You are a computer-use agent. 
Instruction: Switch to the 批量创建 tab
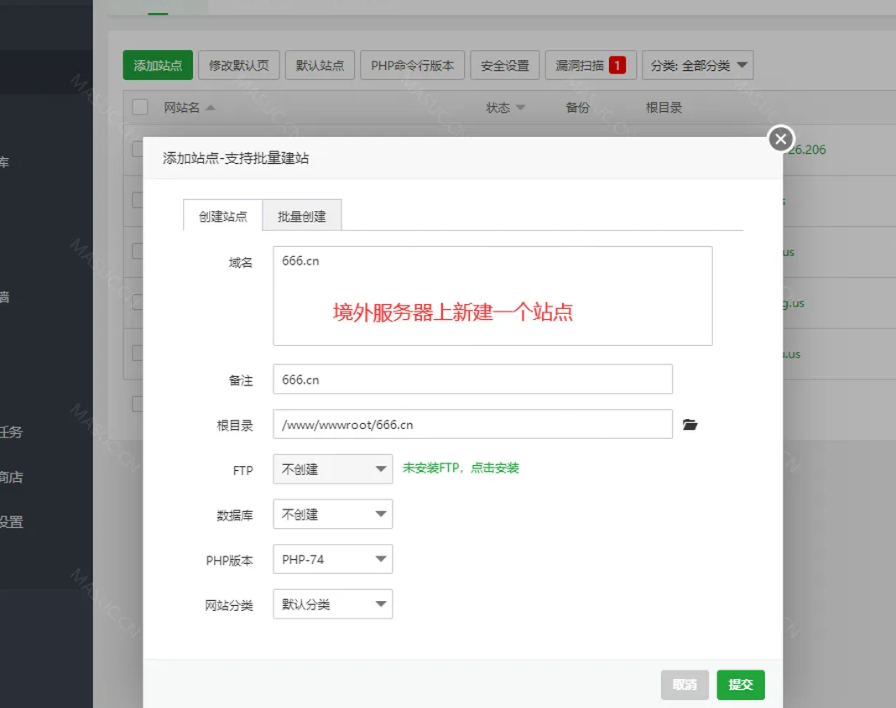click(302, 214)
